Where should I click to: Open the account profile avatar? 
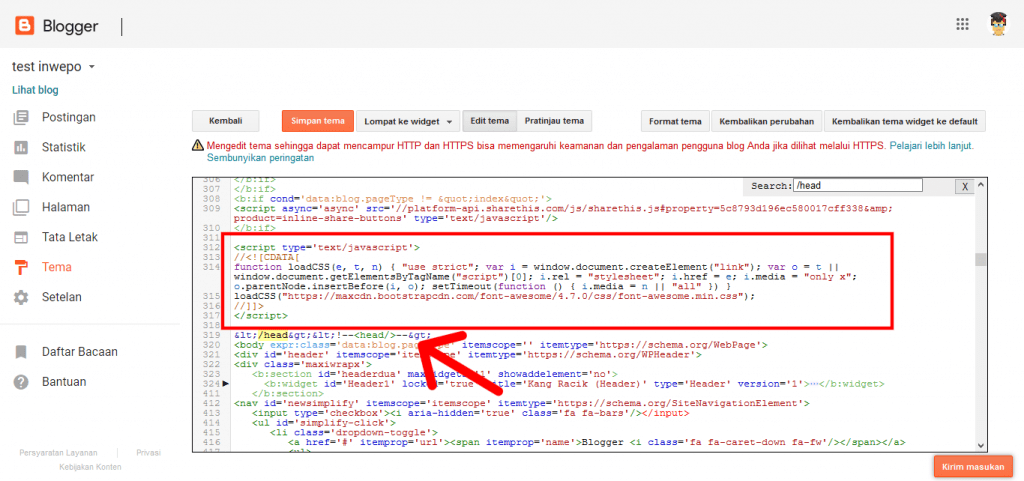tap(997, 24)
